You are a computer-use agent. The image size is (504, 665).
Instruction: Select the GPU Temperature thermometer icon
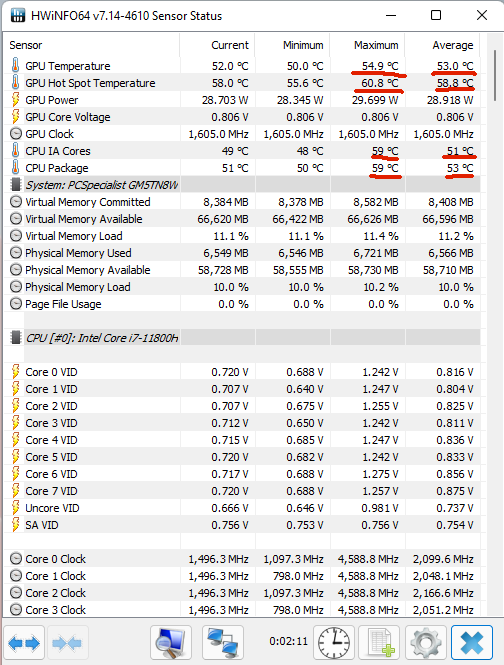pyautogui.click(x=15, y=66)
